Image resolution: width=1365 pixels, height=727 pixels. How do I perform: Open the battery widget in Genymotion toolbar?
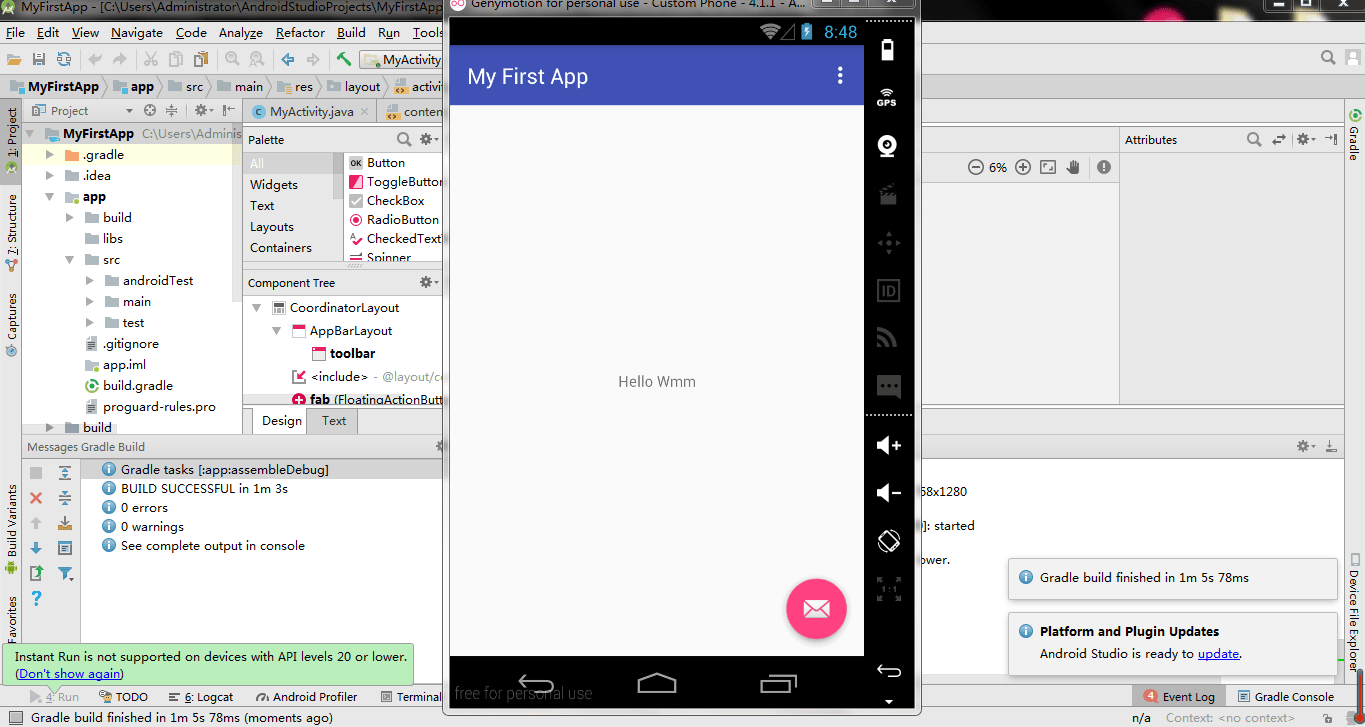click(888, 49)
